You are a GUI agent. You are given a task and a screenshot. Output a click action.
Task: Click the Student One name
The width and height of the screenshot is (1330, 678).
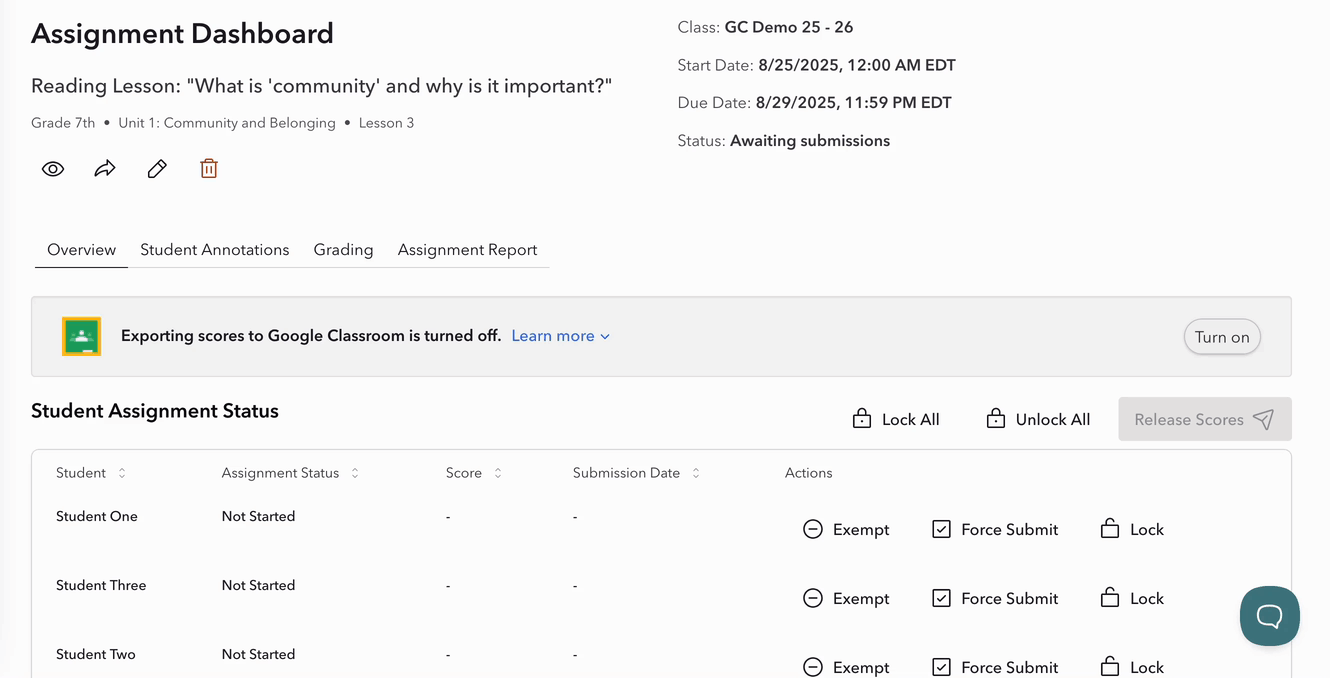(x=97, y=517)
